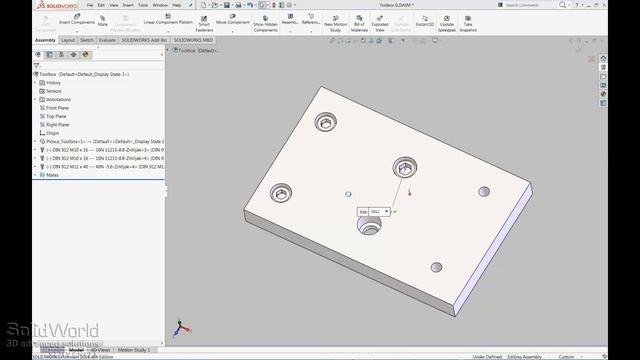Select the Origin in the tree
Image resolution: width=640 pixels, height=360 pixels.
click(x=52, y=133)
